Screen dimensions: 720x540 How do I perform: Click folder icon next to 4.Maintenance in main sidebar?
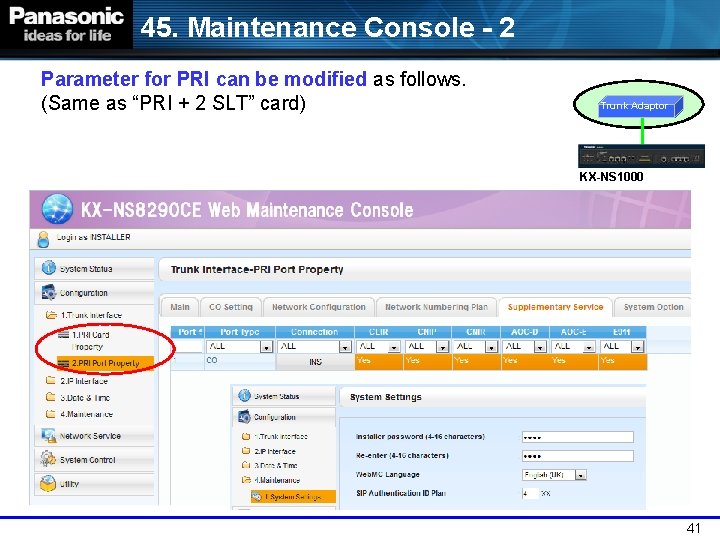coord(51,413)
